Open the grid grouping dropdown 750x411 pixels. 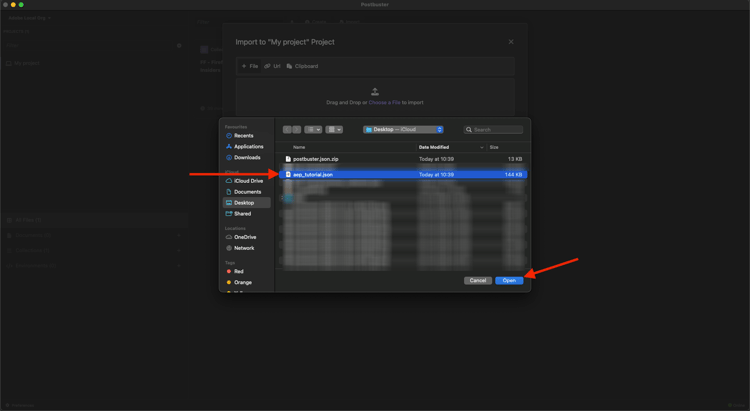334,130
